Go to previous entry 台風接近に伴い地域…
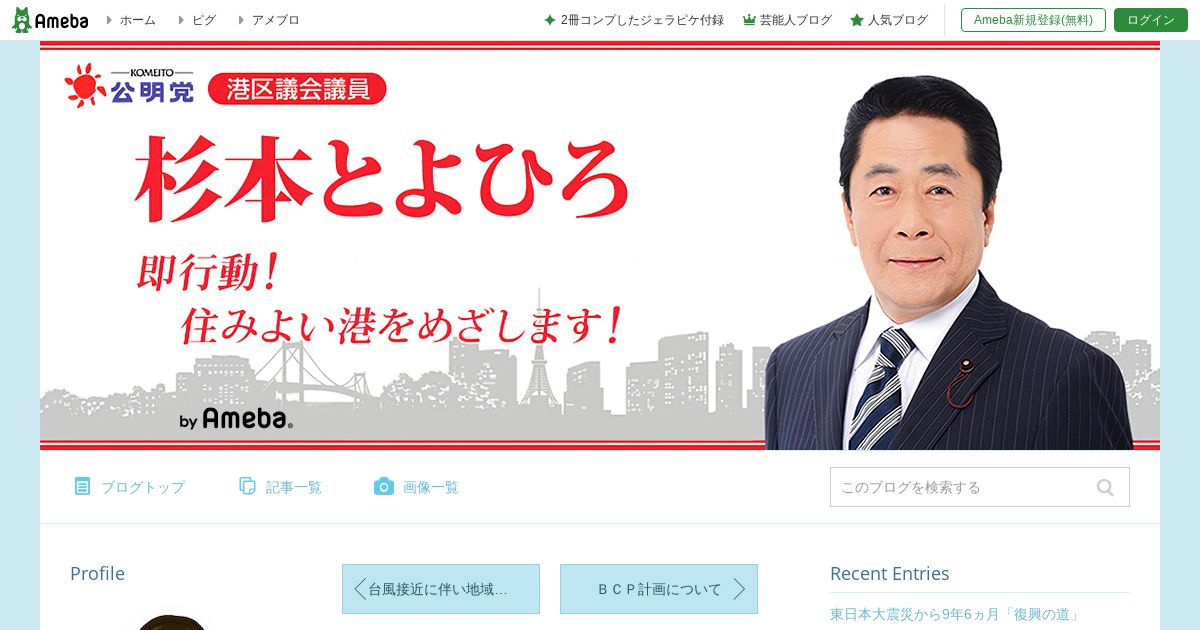 (441, 589)
